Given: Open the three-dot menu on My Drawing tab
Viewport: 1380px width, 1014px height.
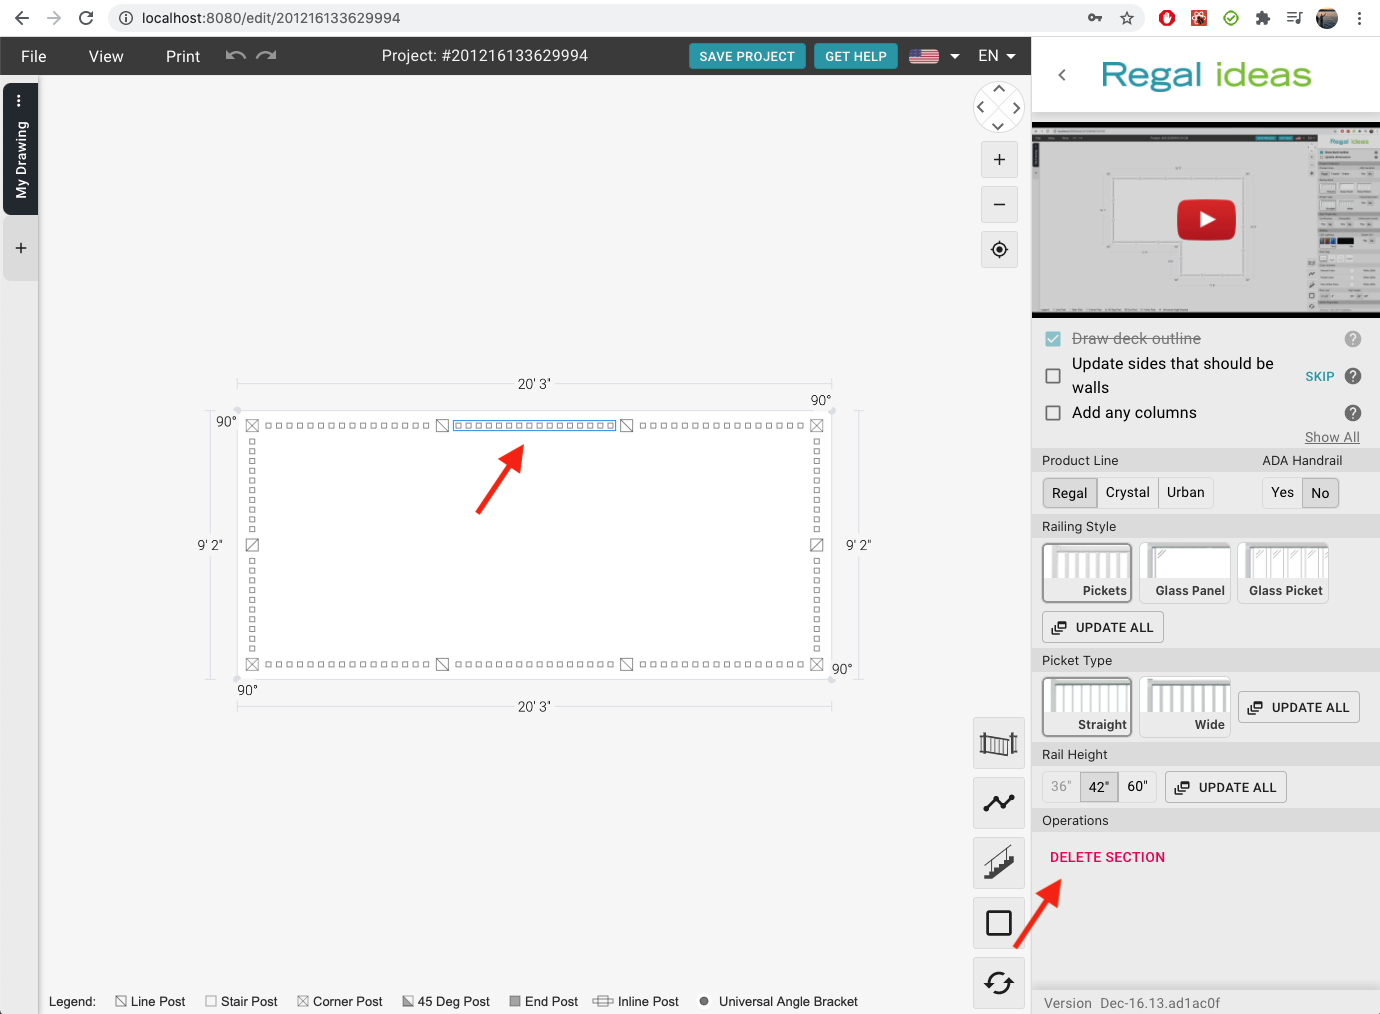Looking at the screenshot, I should click(20, 100).
